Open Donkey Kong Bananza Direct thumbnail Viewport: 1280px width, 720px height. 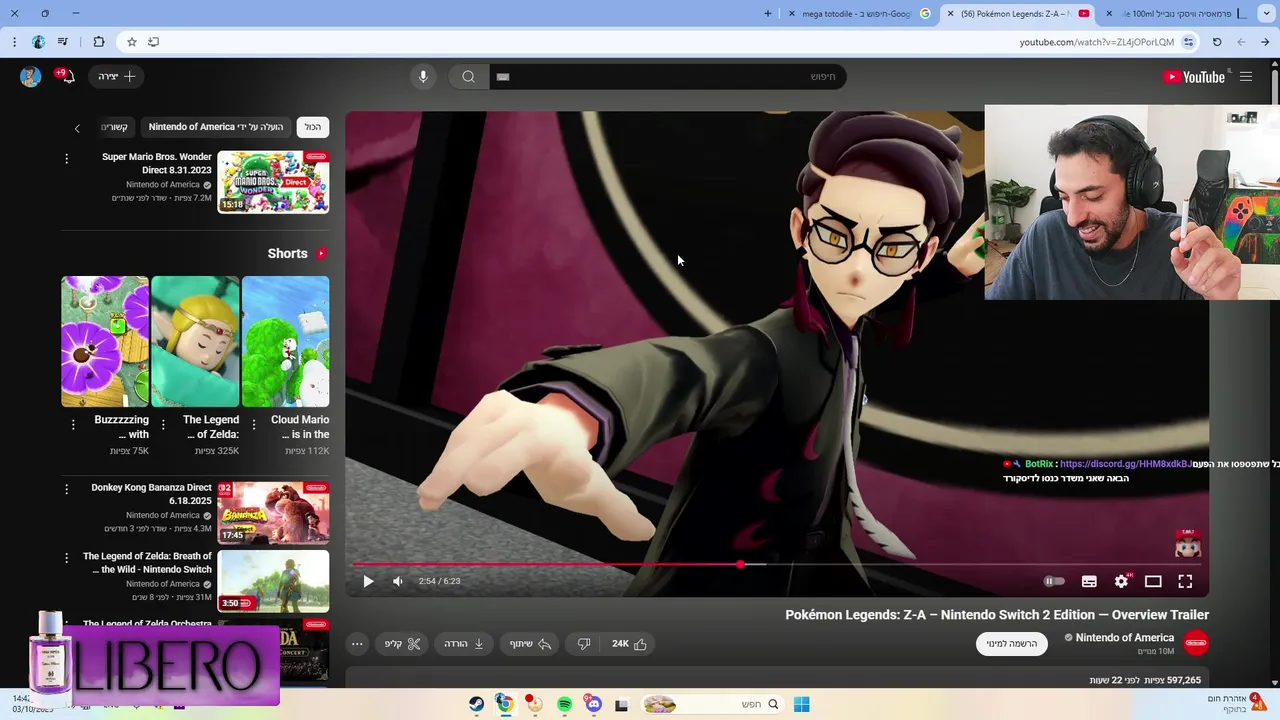click(273, 512)
